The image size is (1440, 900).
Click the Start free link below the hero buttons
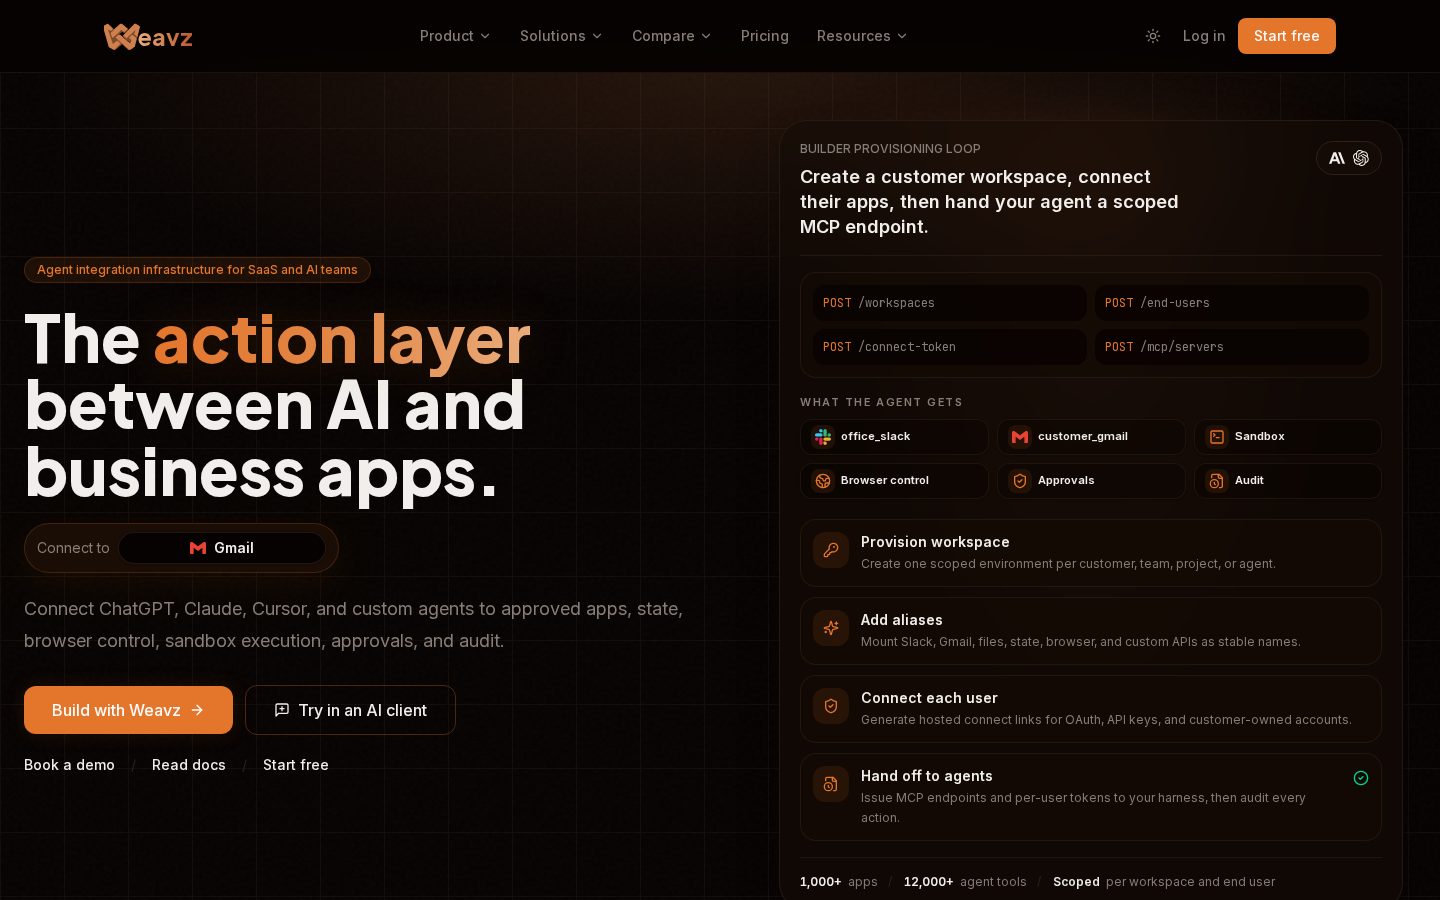point(296,765)
